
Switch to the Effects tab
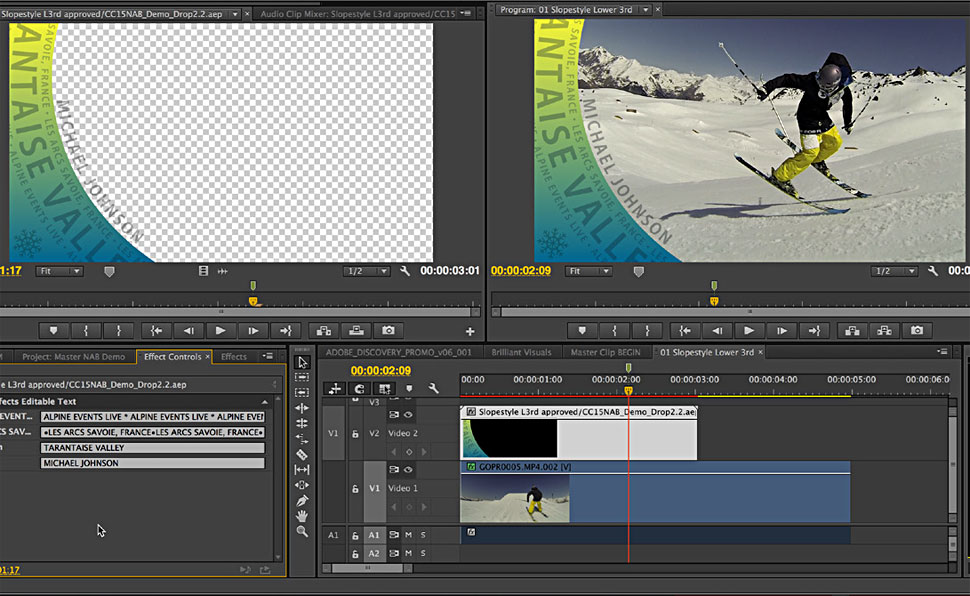[233, 357]
